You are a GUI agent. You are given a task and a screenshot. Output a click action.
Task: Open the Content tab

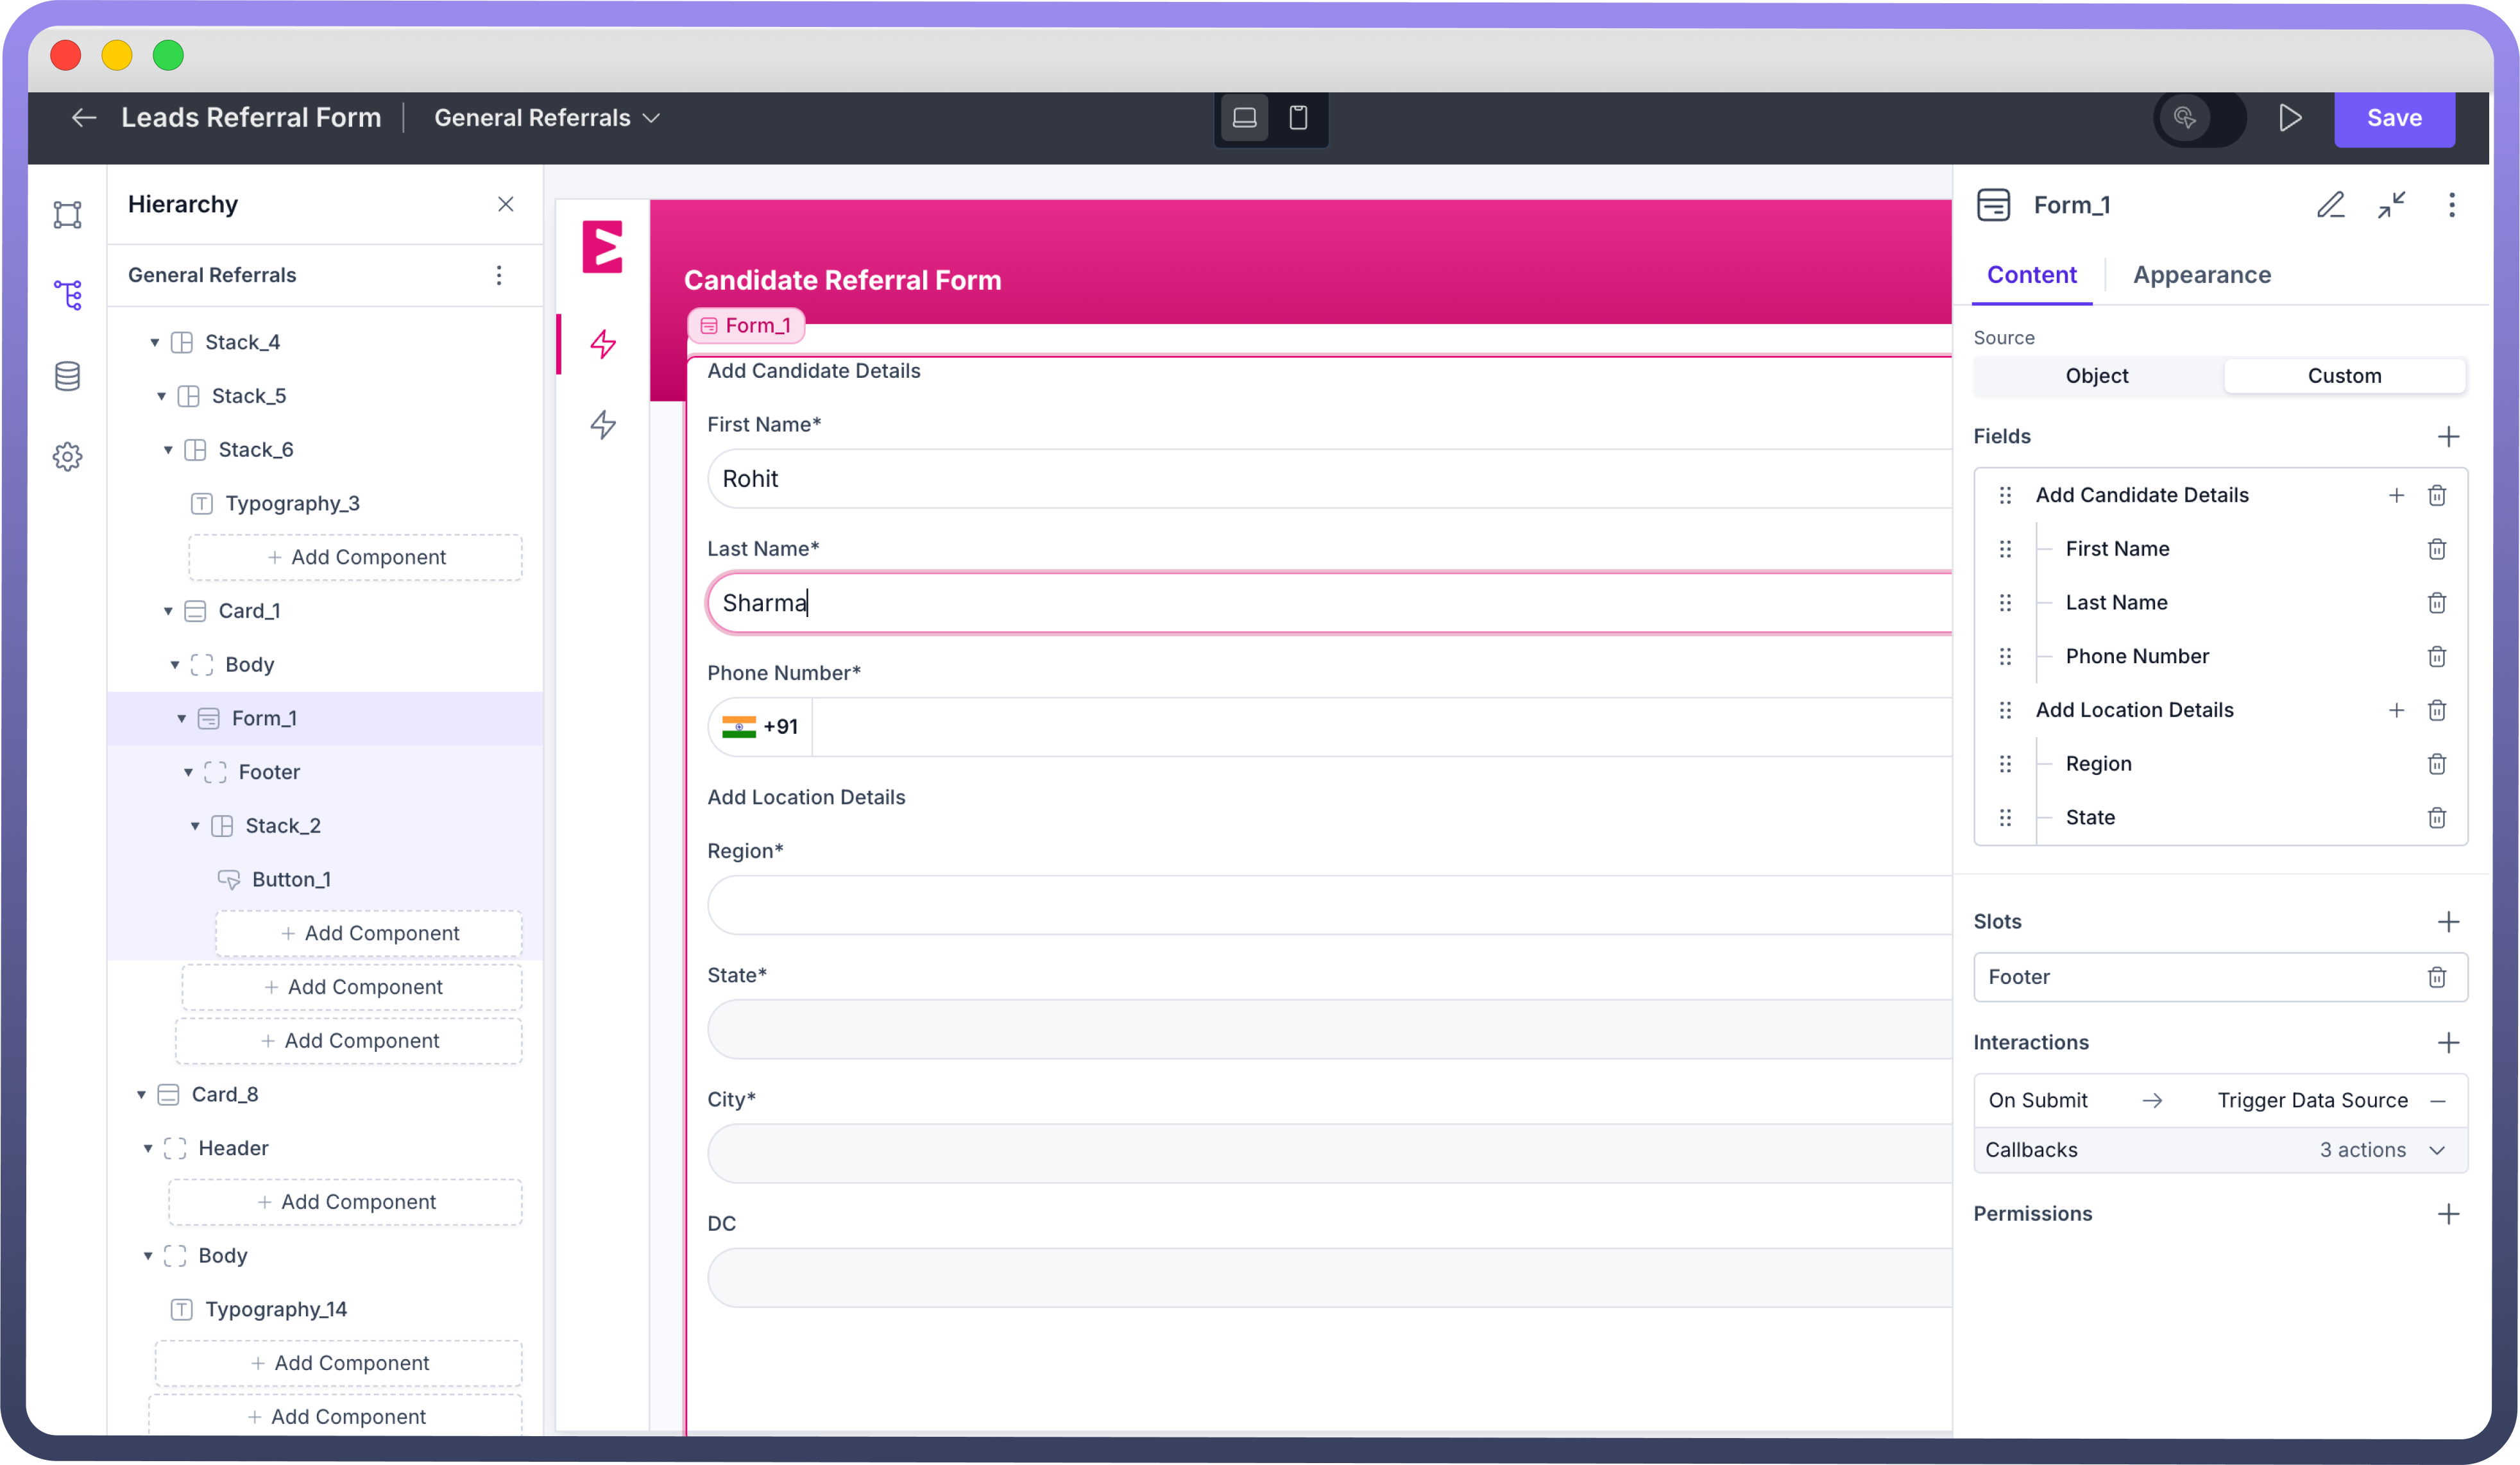point(2031,275)
